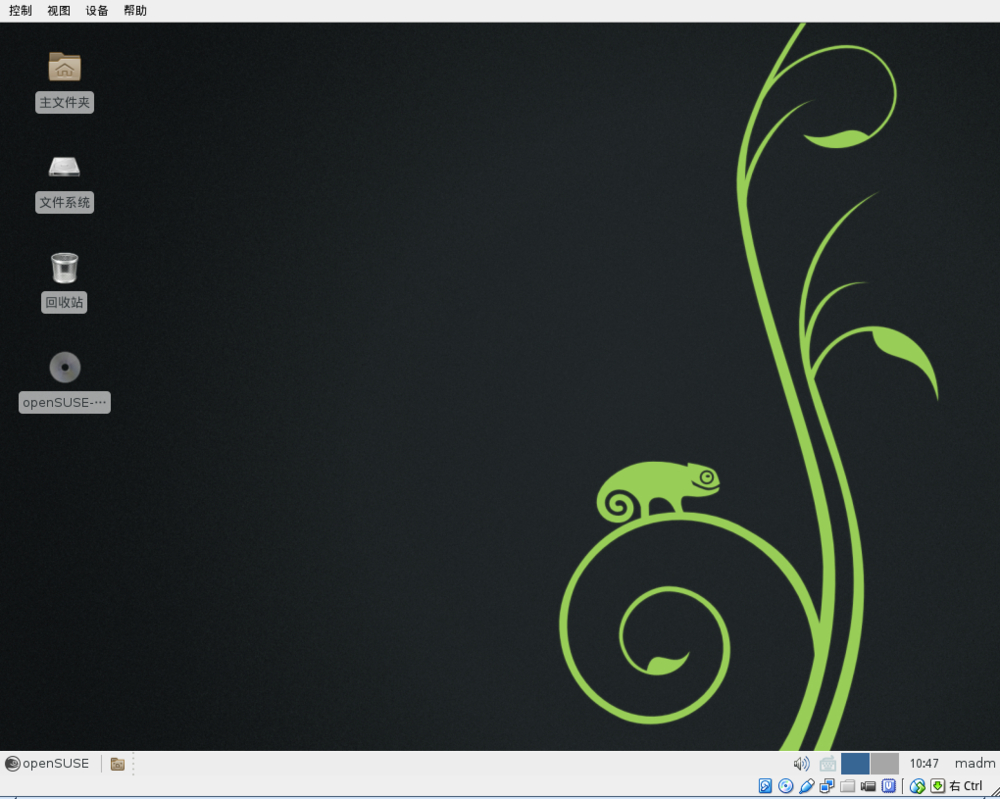Image resolution: width=1000 pixels, height=799 pixels.
Task: Open the 设备 menu
Action: pos(97,10)
